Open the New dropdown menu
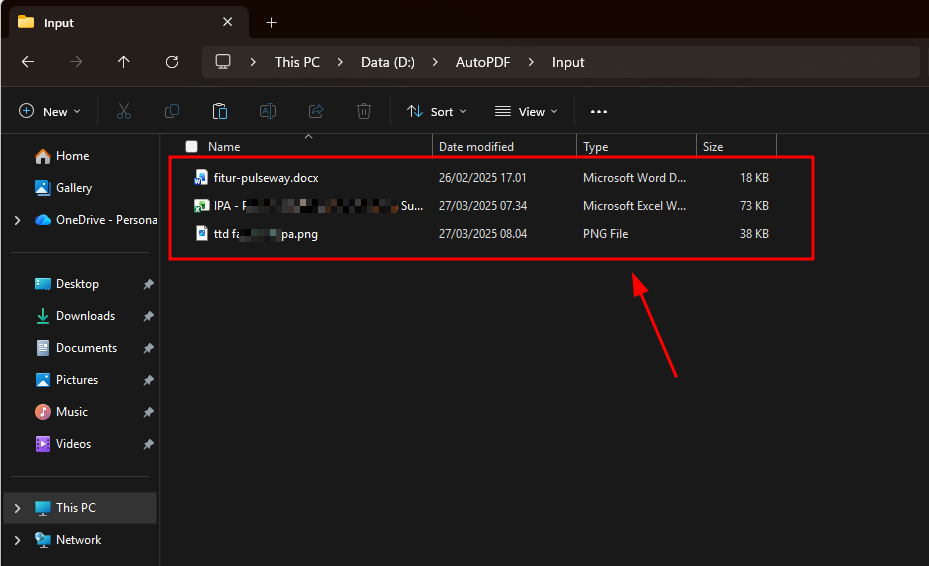The image size is (929, 566). pyautogui.click(x=50, y=111)
